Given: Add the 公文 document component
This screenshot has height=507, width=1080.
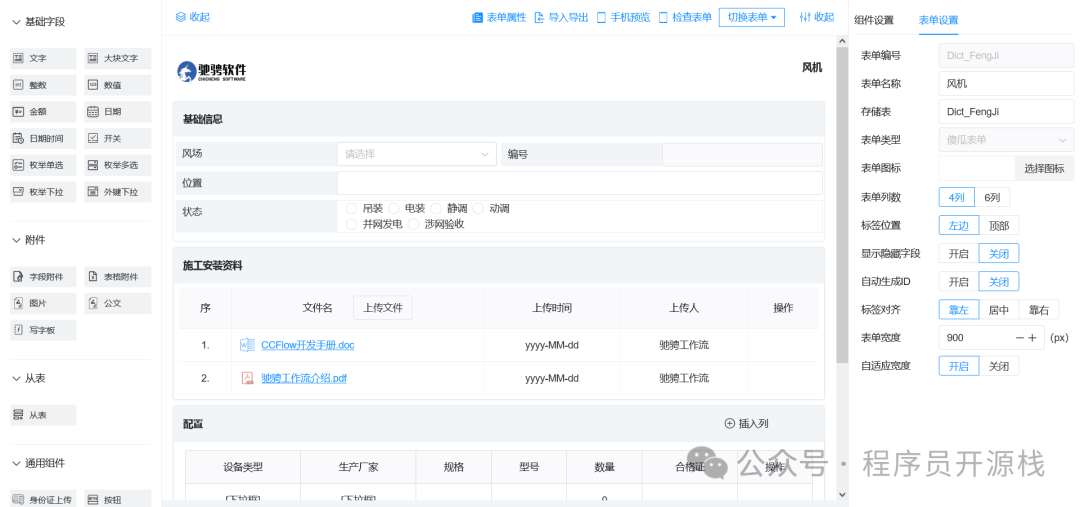Looking at the screenshot, I should [117, 303].
